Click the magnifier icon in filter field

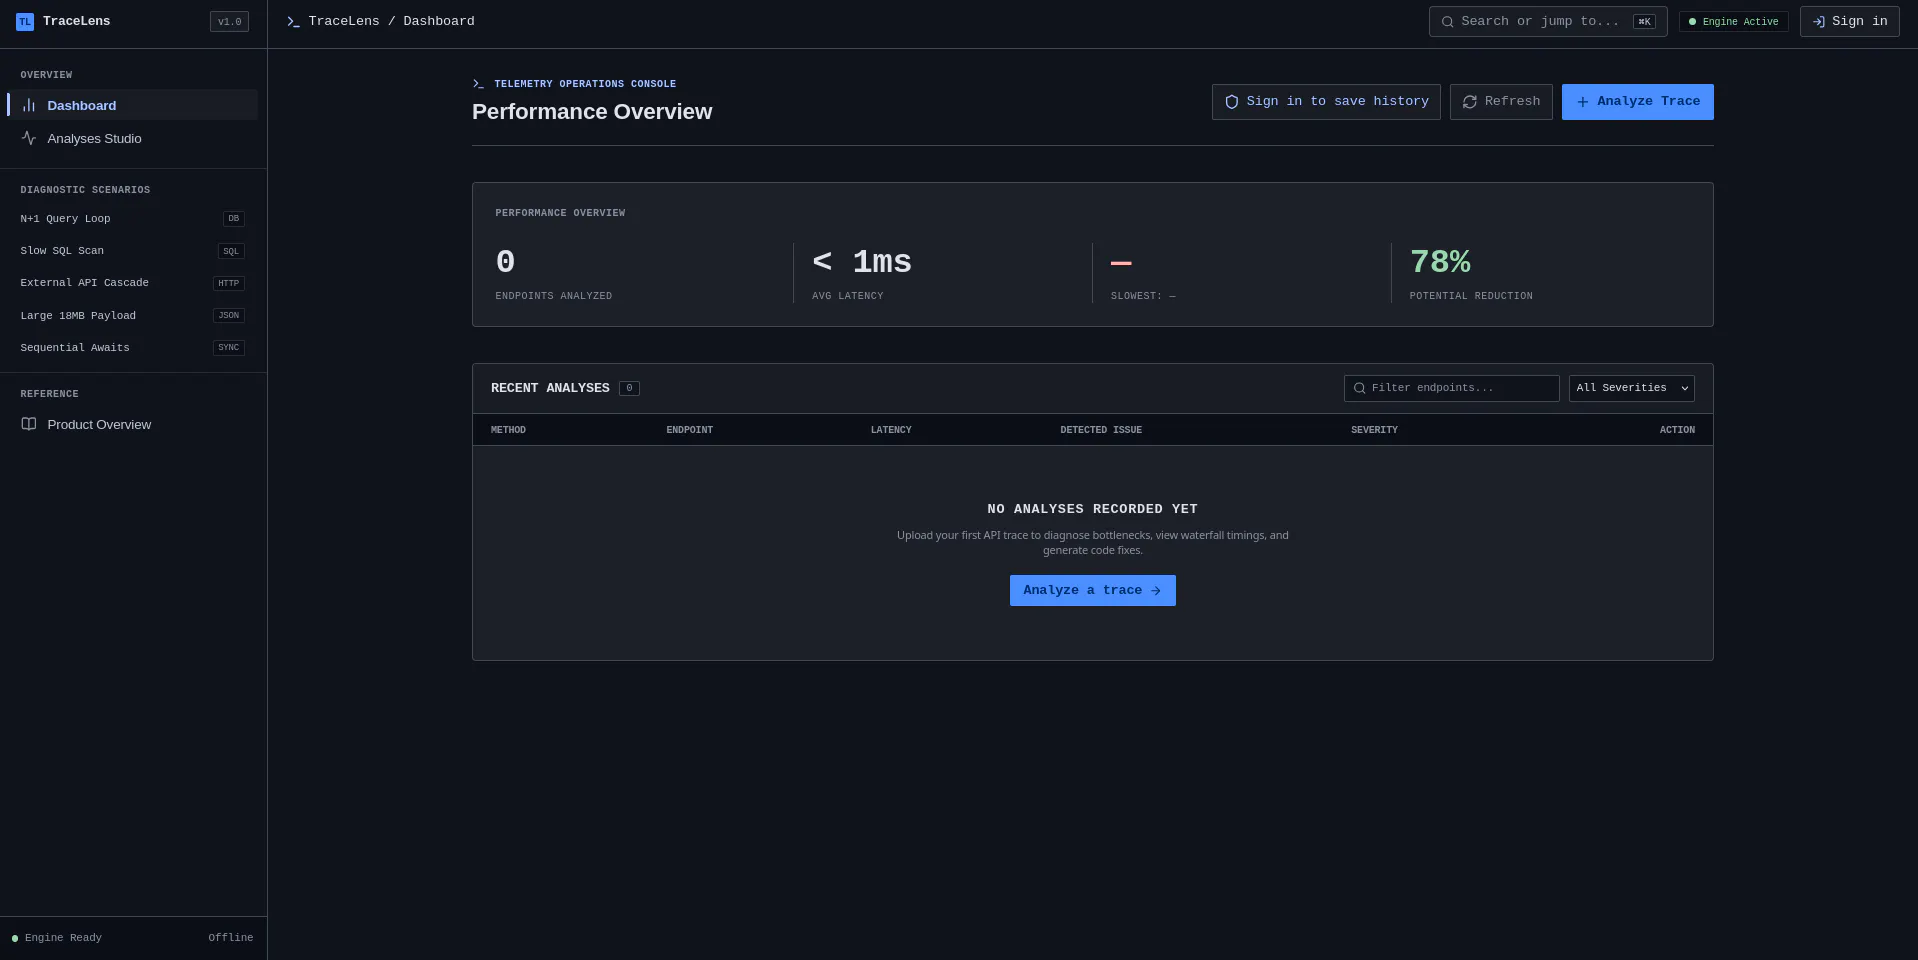[1360, 389]
